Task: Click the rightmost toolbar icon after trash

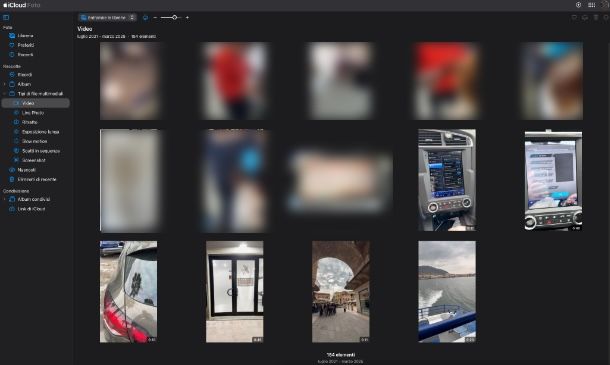Action: pos(606,18)
